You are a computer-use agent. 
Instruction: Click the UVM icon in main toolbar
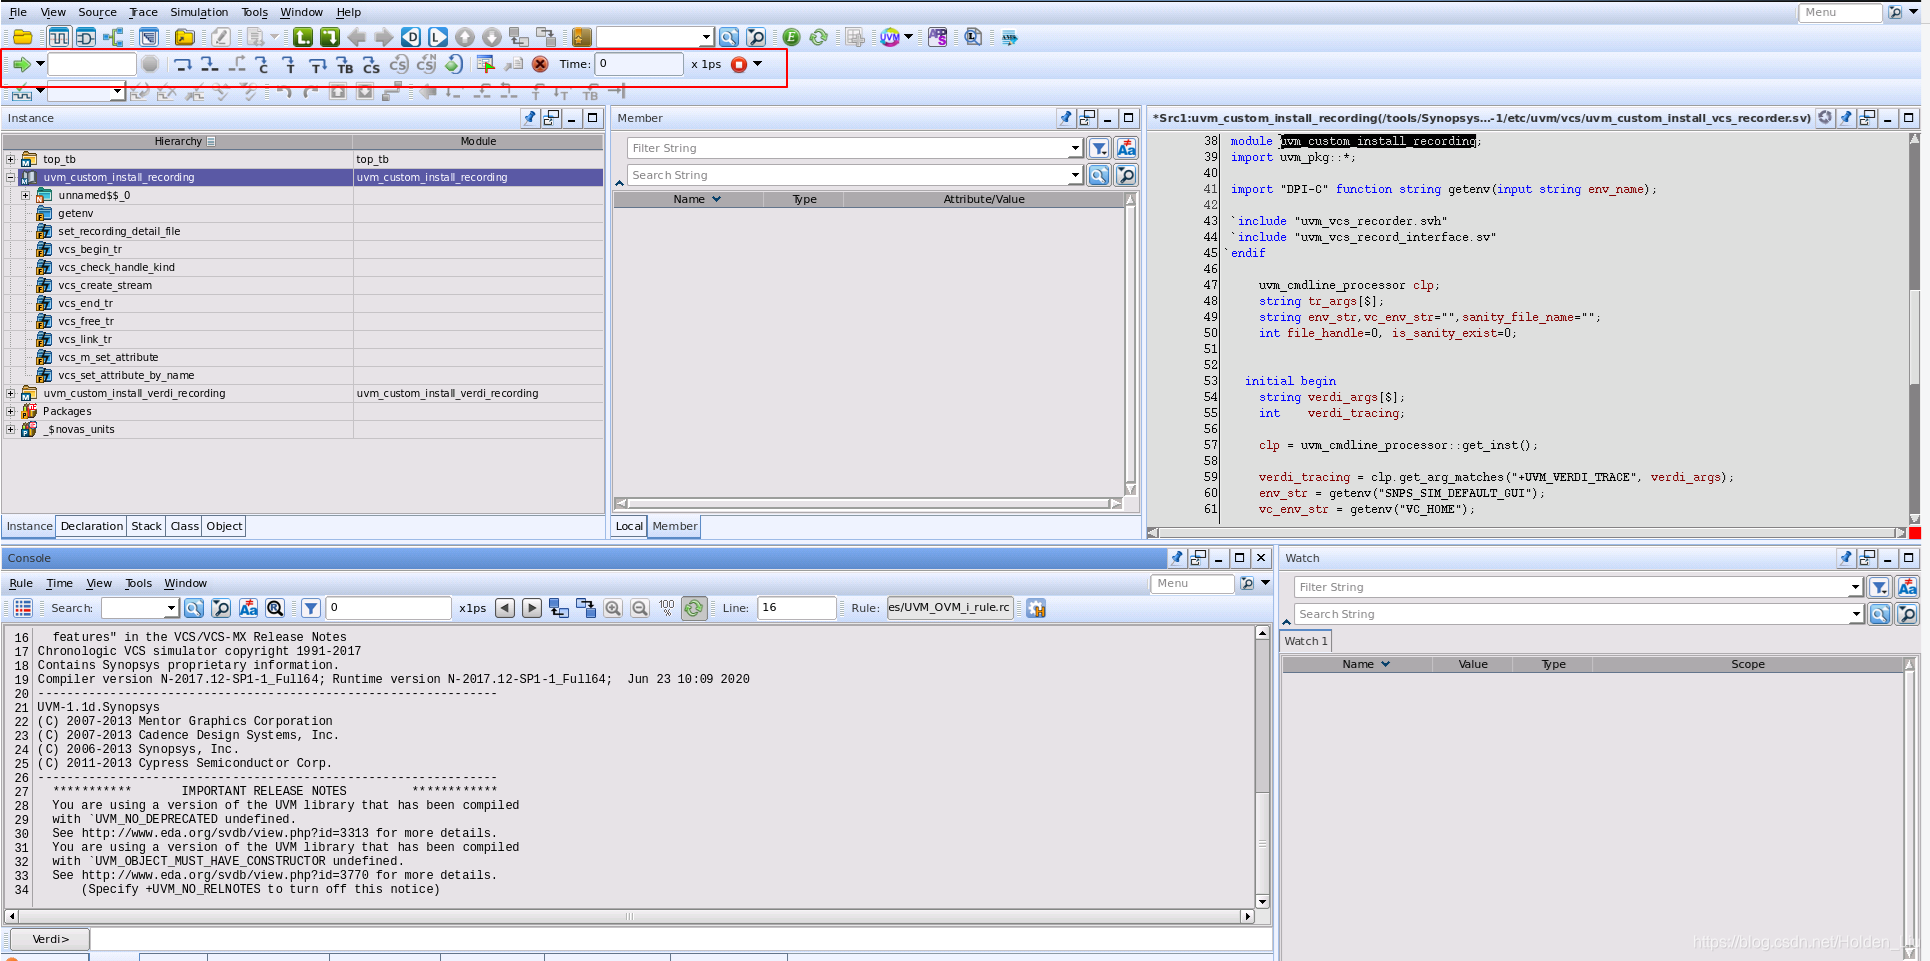click(889, 37)
